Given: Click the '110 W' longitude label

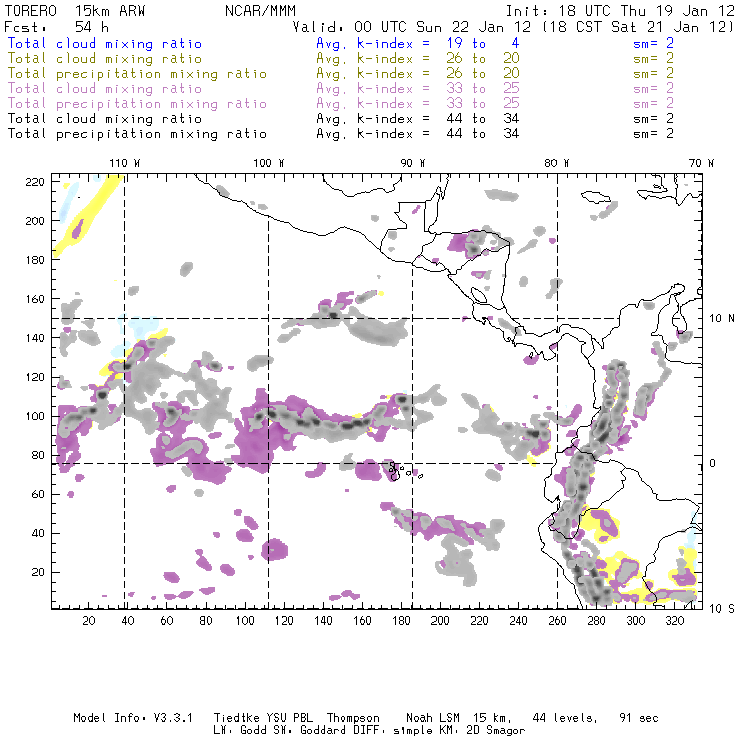Looking at the screenshot, I should (125, 163).
